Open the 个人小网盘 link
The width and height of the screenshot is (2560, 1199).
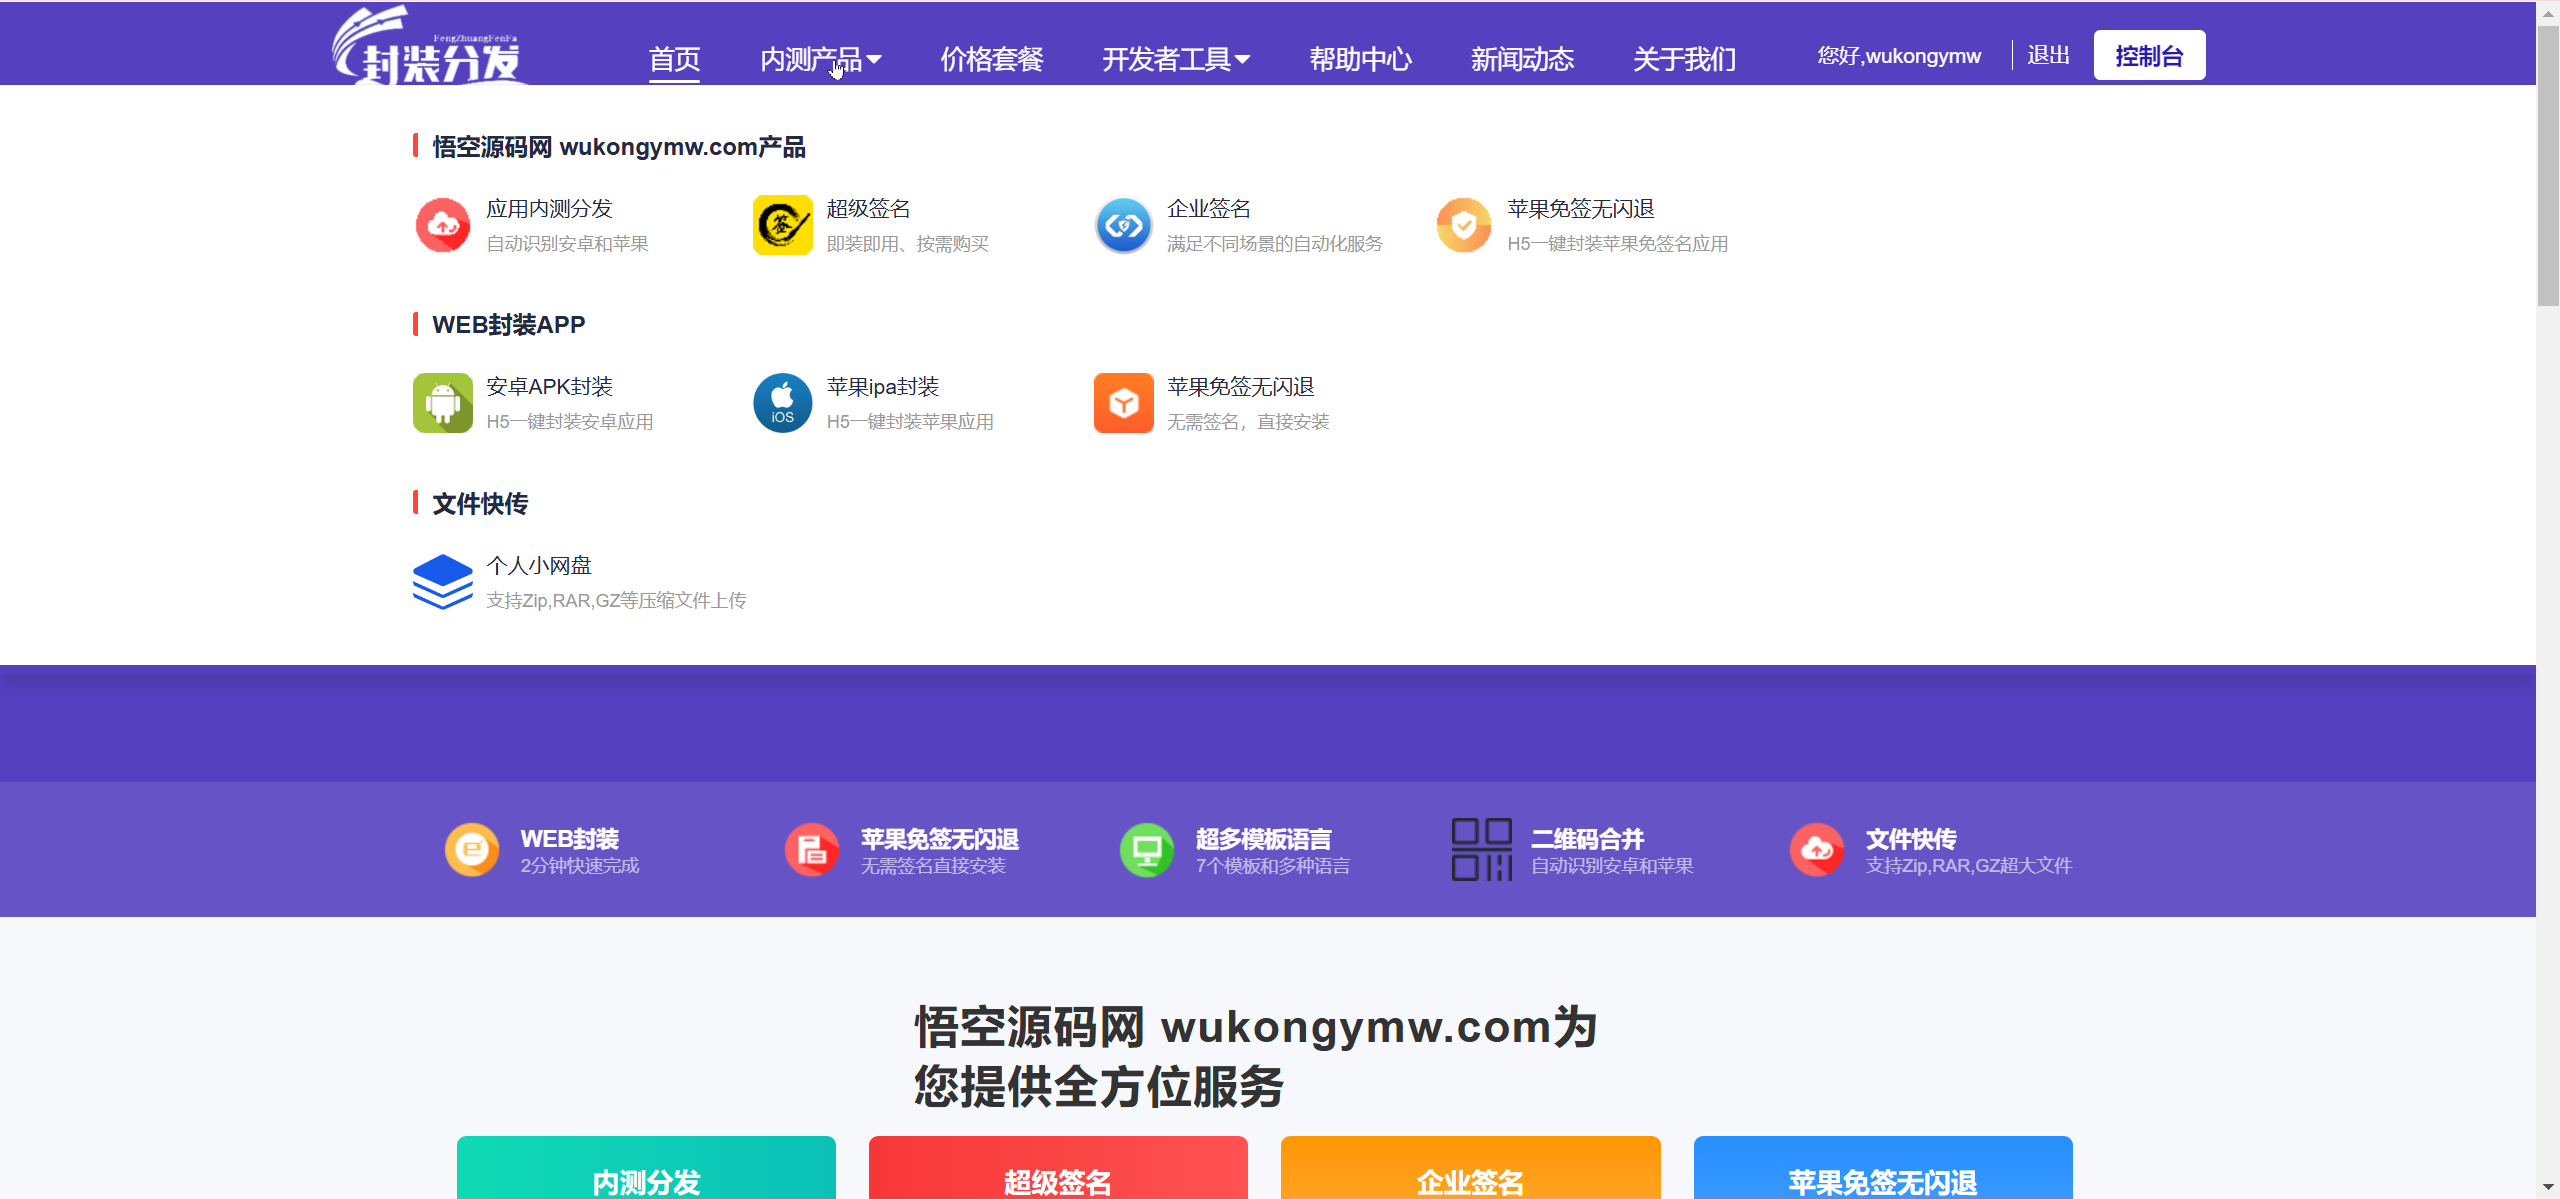pos(539,566)
